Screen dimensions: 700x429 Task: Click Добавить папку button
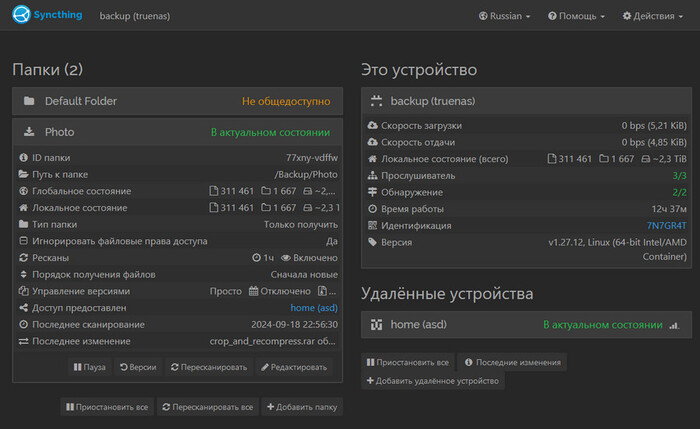[301, 407]
